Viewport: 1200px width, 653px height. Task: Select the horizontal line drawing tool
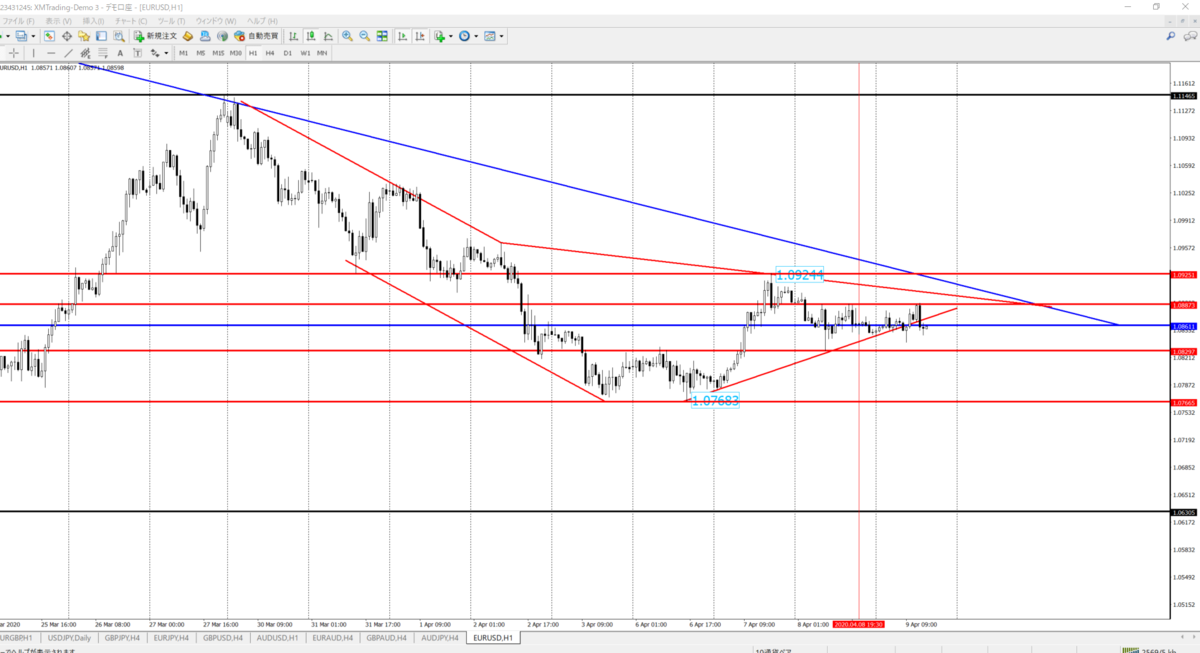click(51, 53)
